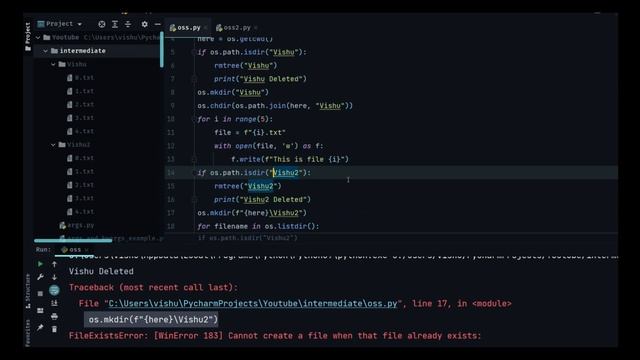640x360 pixels.
Task: Open the Project panel settings gear
Action: 144,24
